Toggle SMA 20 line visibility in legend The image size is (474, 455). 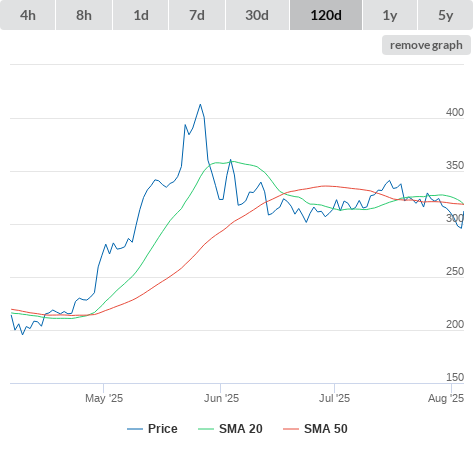click(x=241, y=429)
